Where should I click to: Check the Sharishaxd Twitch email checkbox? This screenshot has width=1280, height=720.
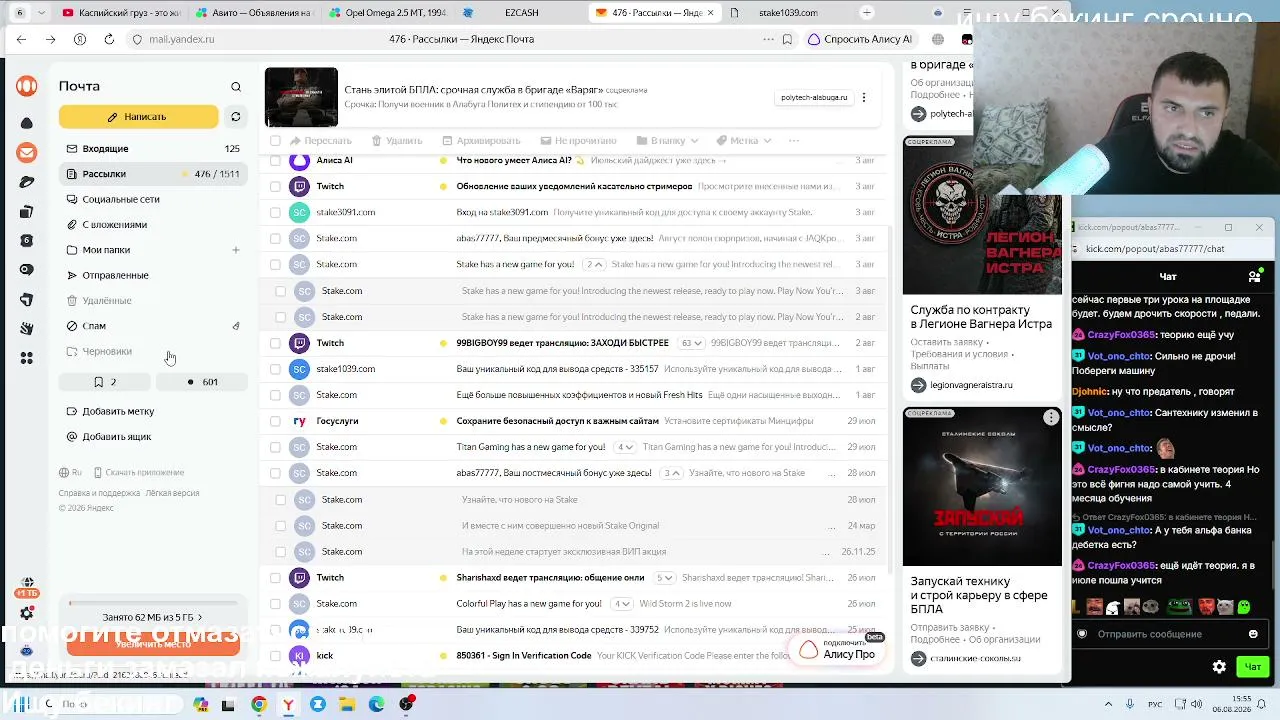[275, 578]
